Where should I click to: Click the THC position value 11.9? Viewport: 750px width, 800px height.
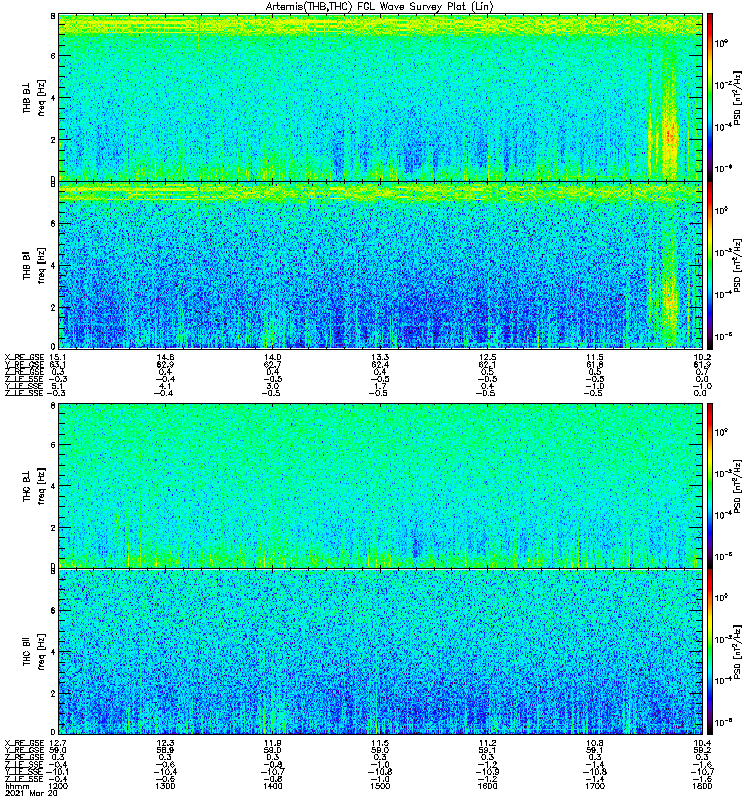coord(272,743)
